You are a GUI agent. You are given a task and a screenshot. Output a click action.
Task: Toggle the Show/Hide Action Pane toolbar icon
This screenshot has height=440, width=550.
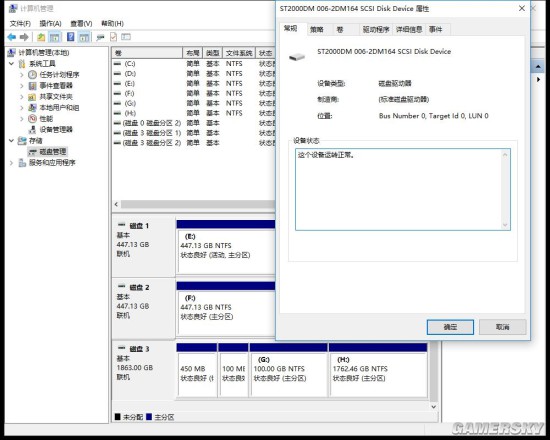pos(84,37)
